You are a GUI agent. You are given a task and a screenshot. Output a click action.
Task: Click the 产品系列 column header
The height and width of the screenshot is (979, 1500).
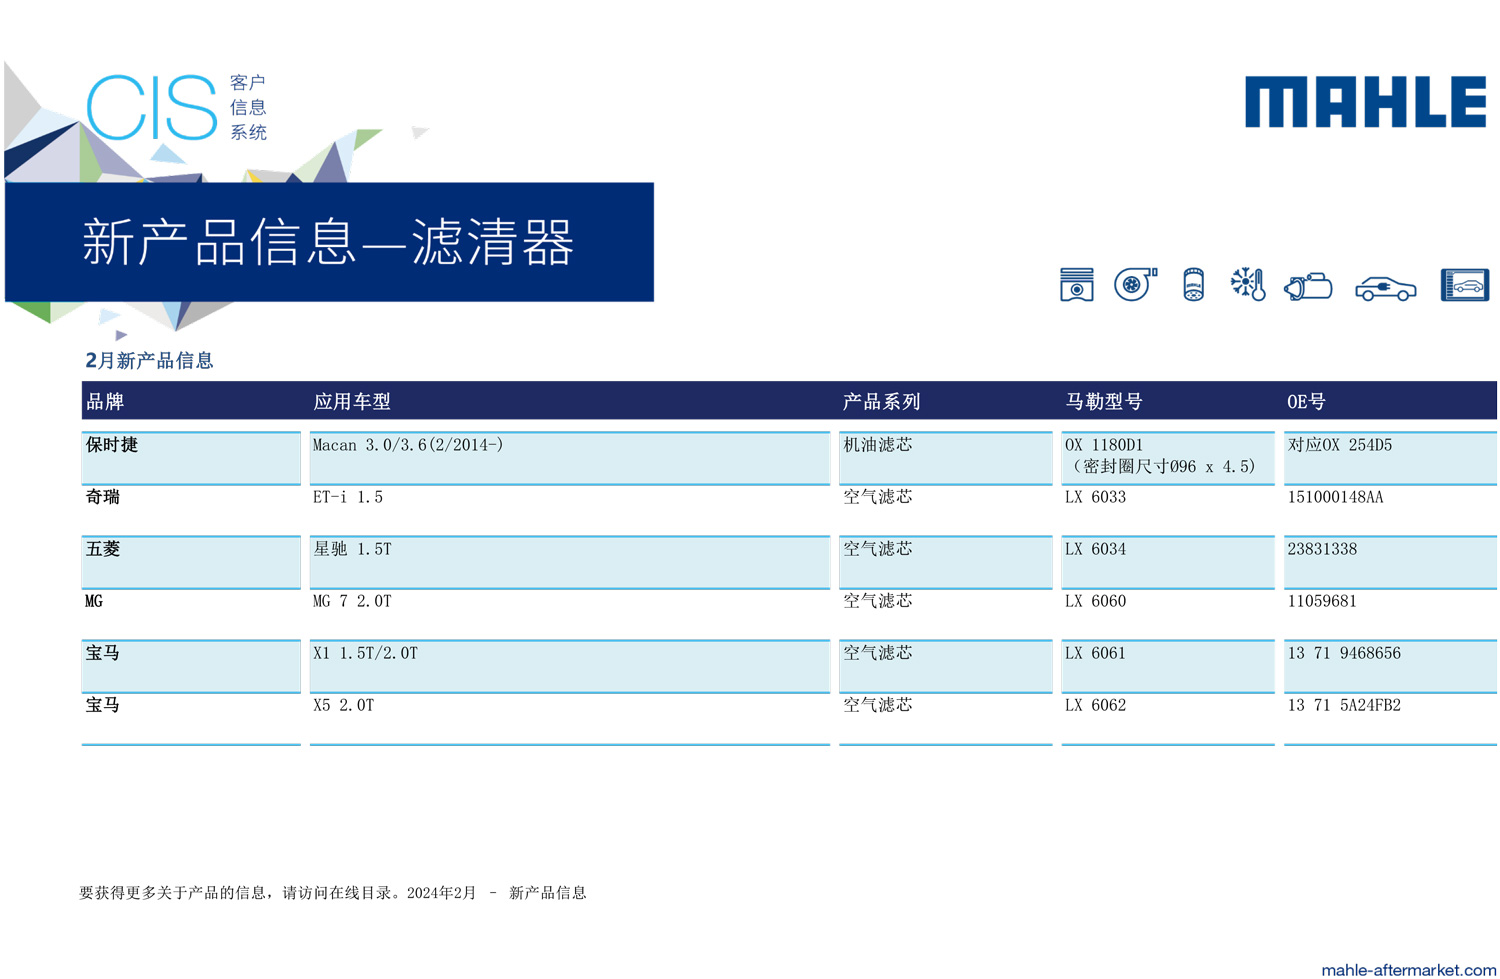tap(881, 402)
